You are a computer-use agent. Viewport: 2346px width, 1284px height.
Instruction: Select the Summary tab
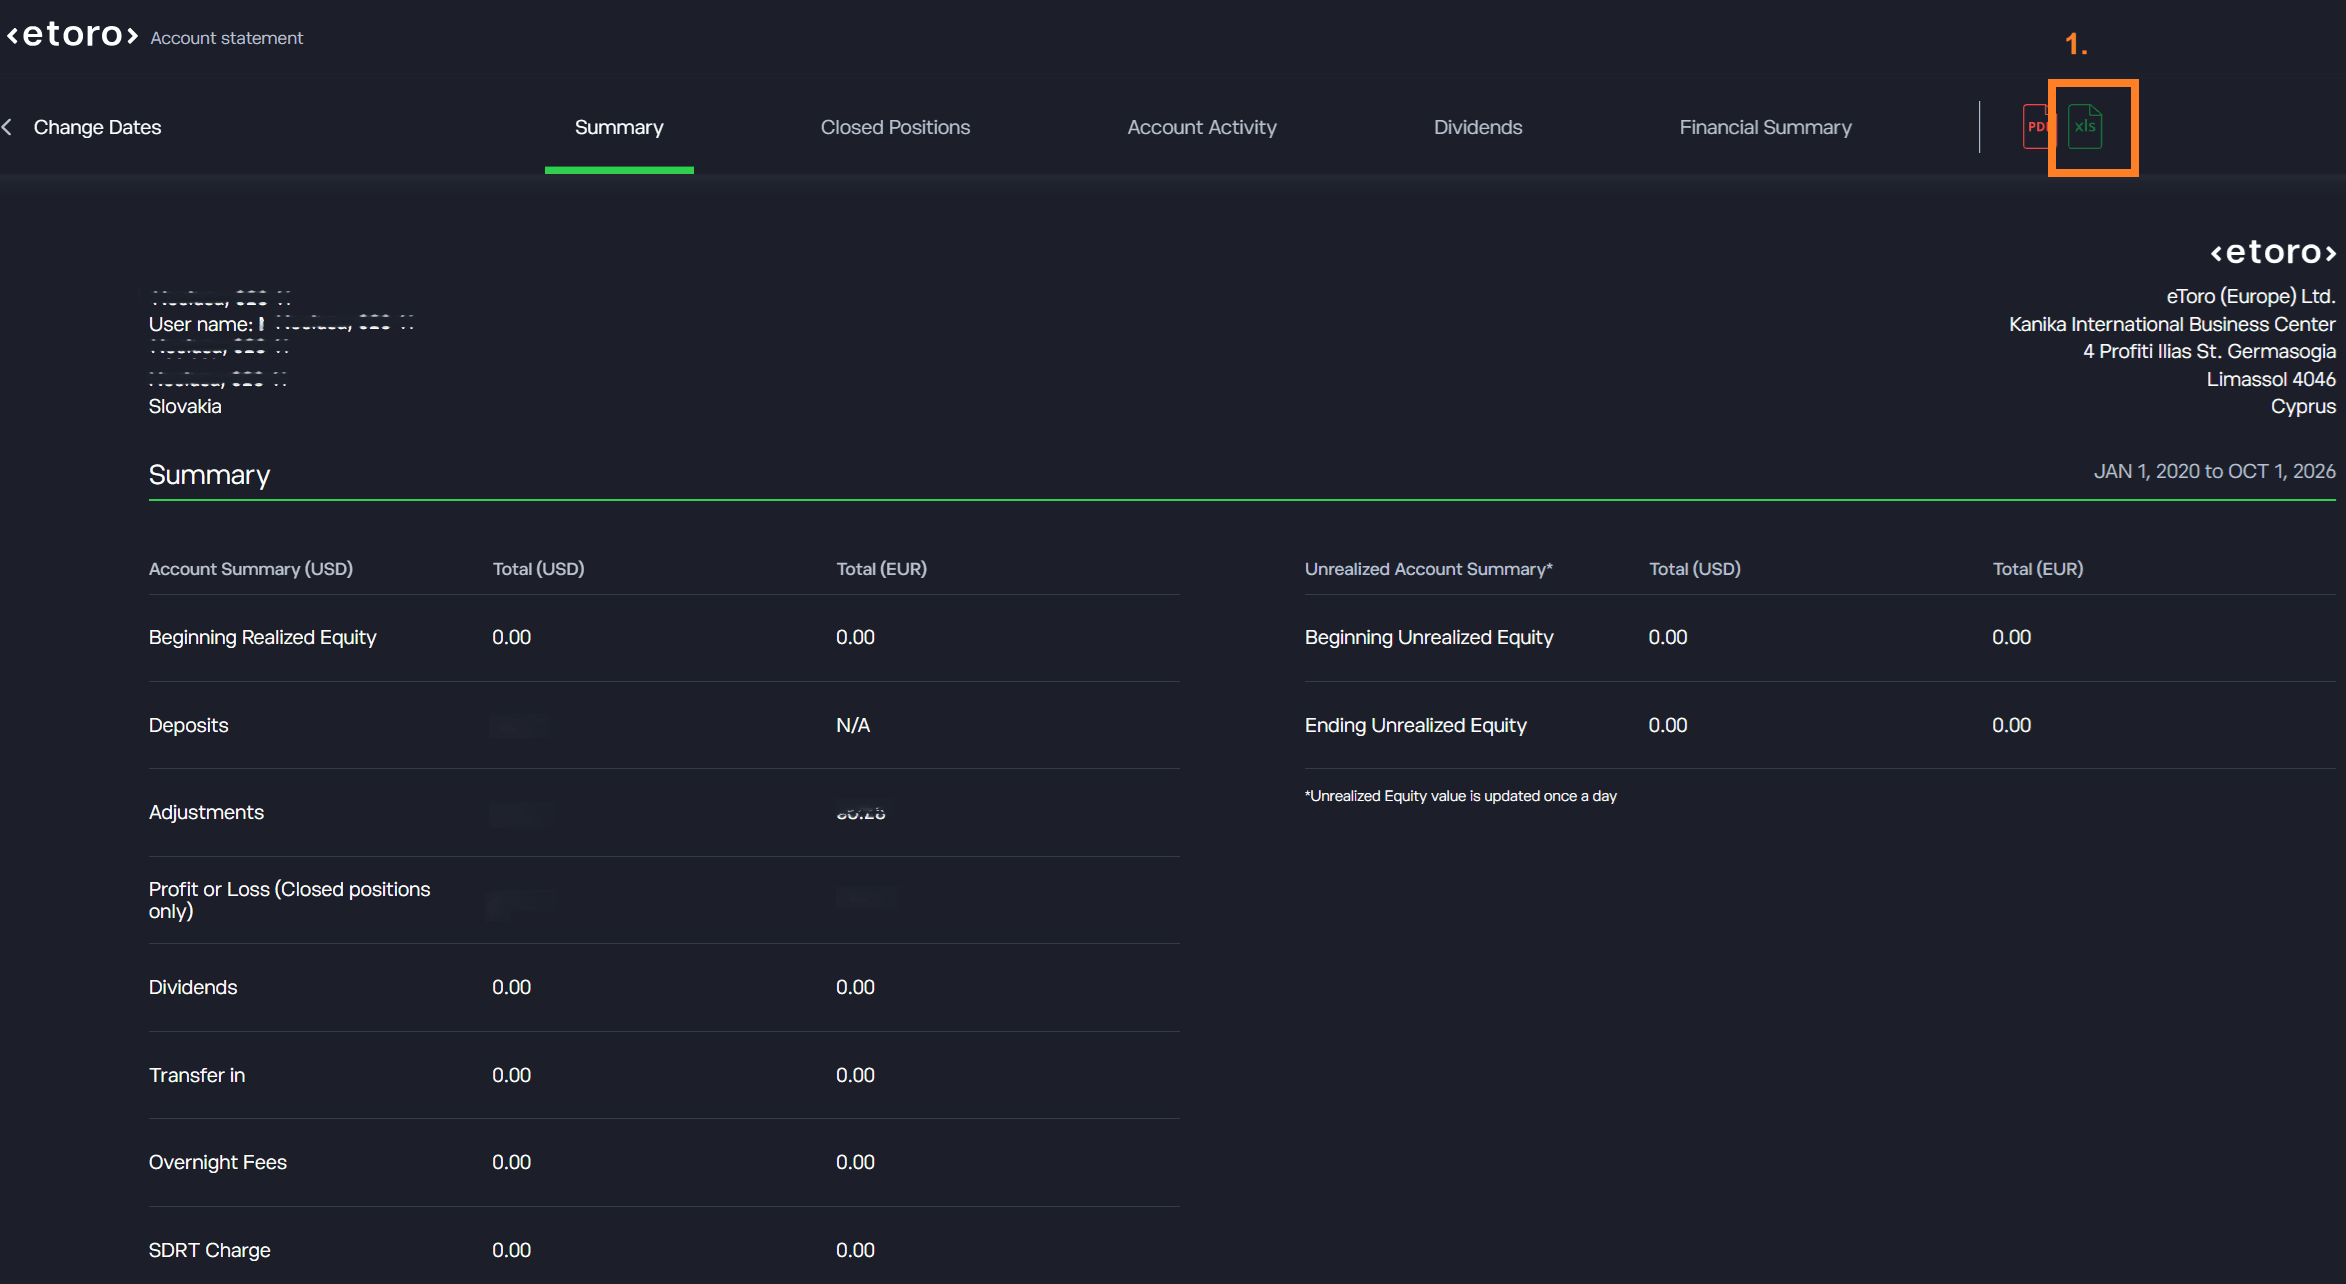[619, 127]
